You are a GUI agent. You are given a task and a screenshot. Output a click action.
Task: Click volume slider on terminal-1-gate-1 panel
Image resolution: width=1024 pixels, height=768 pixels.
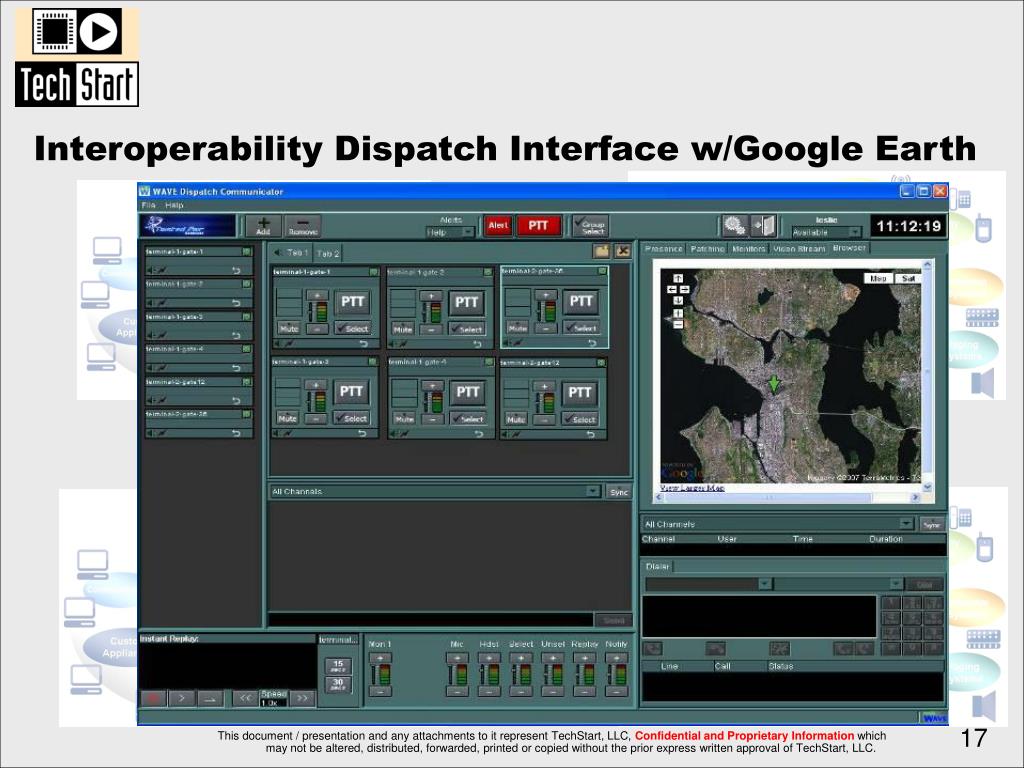tap(318, 312)
